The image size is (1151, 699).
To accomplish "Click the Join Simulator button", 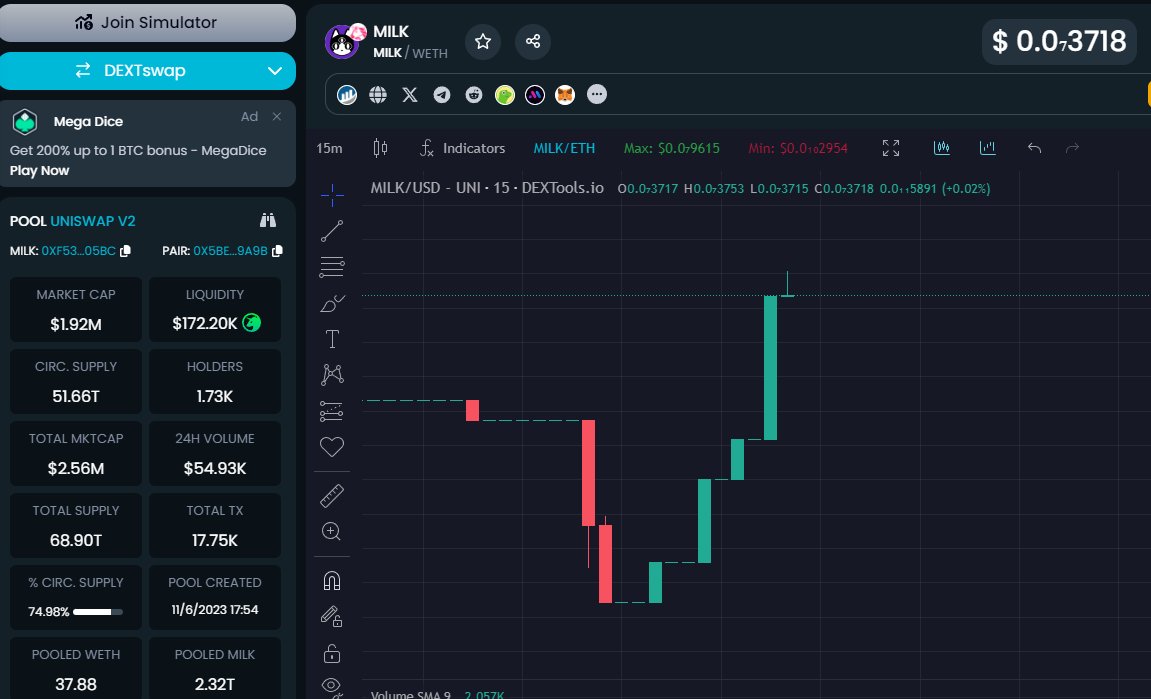I will pyautogui.click(x=148, y=22).
